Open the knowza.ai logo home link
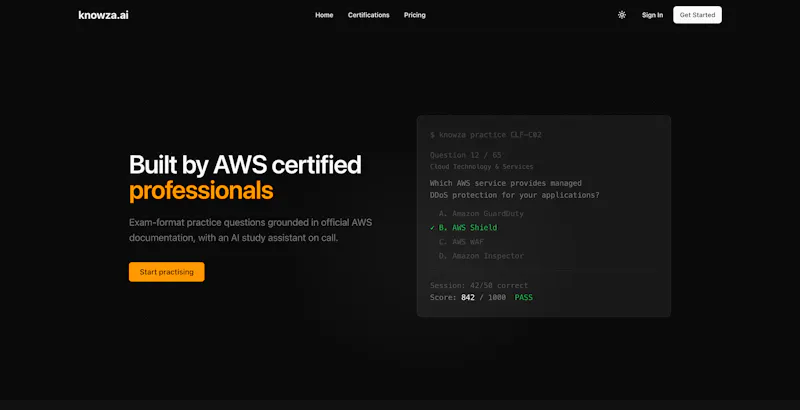 pos(104,15)
